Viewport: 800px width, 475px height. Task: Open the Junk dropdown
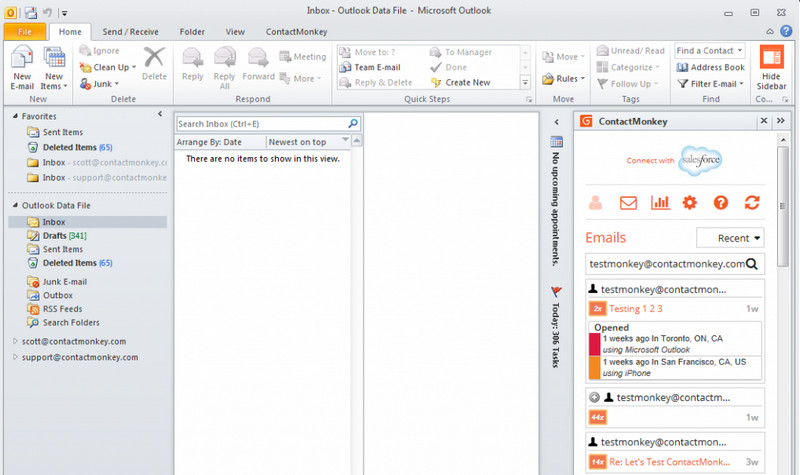click(99, 84)
